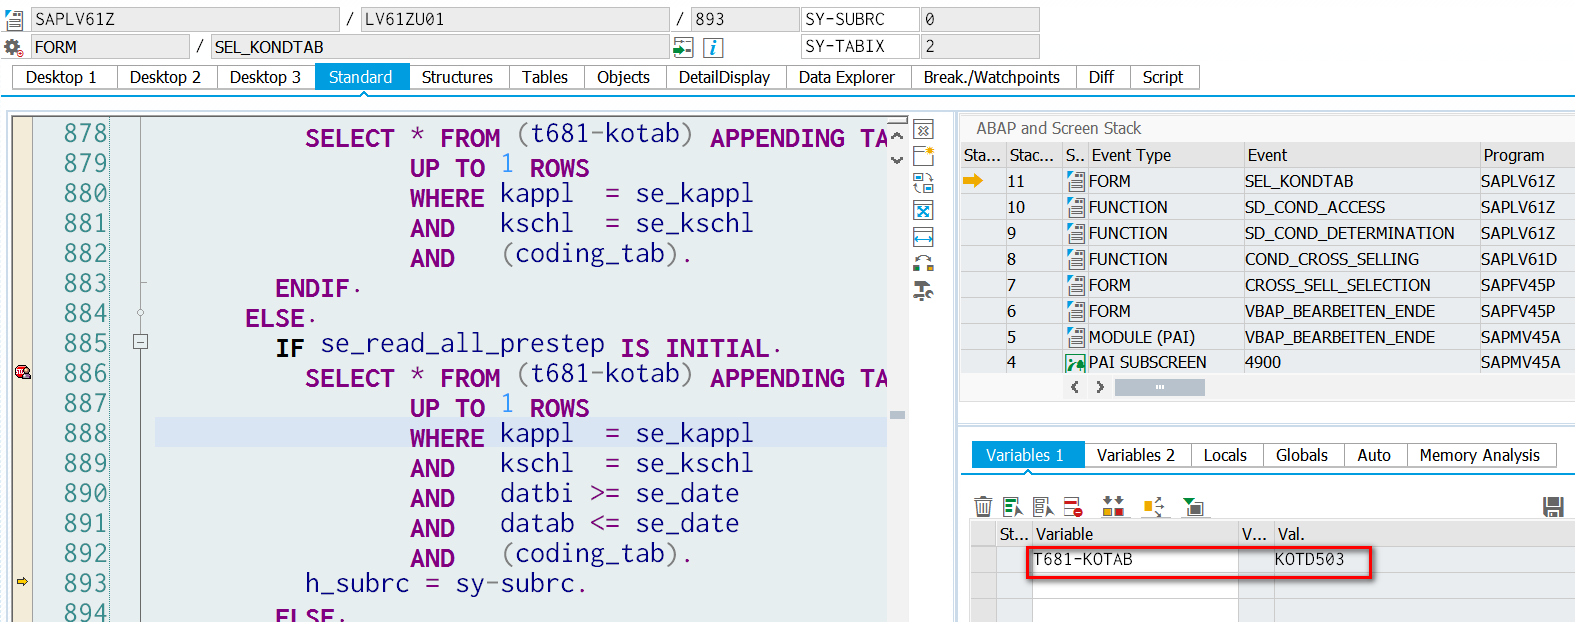Save variables with the floppy disk icon
The image size is (1575, 622).
(x=1553, y=507)
